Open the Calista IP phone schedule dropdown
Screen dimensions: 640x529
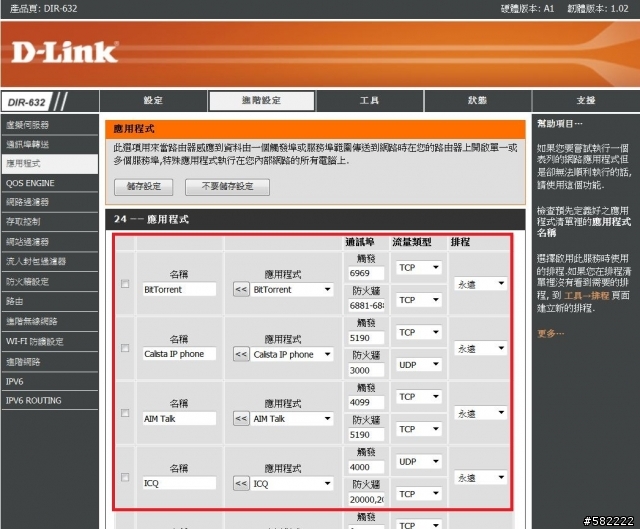[481, 349]
